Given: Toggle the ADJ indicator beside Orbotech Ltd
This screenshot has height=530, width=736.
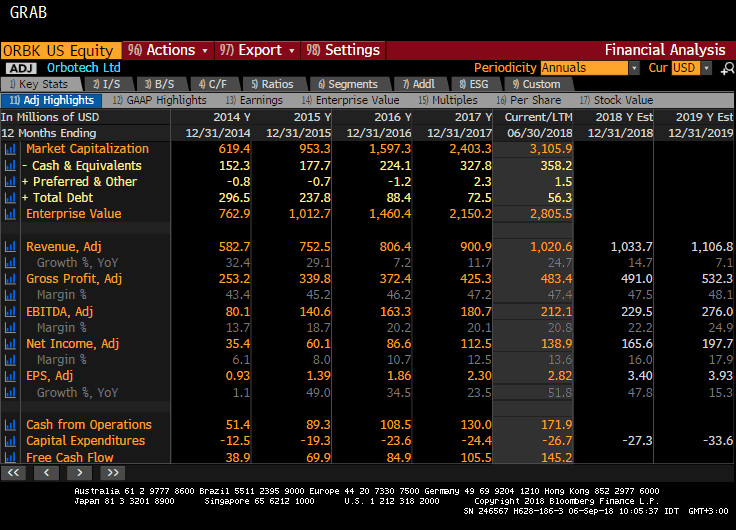Looking at the screenshot, I should 21,69.
